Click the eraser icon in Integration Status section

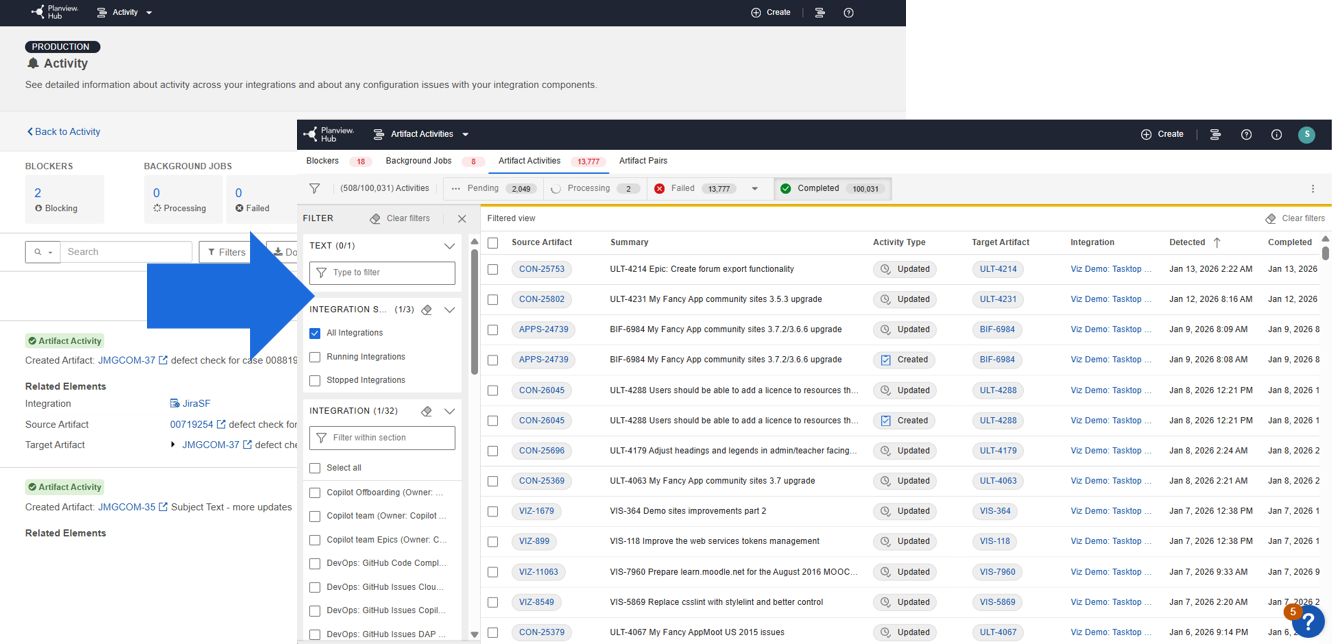427,310
